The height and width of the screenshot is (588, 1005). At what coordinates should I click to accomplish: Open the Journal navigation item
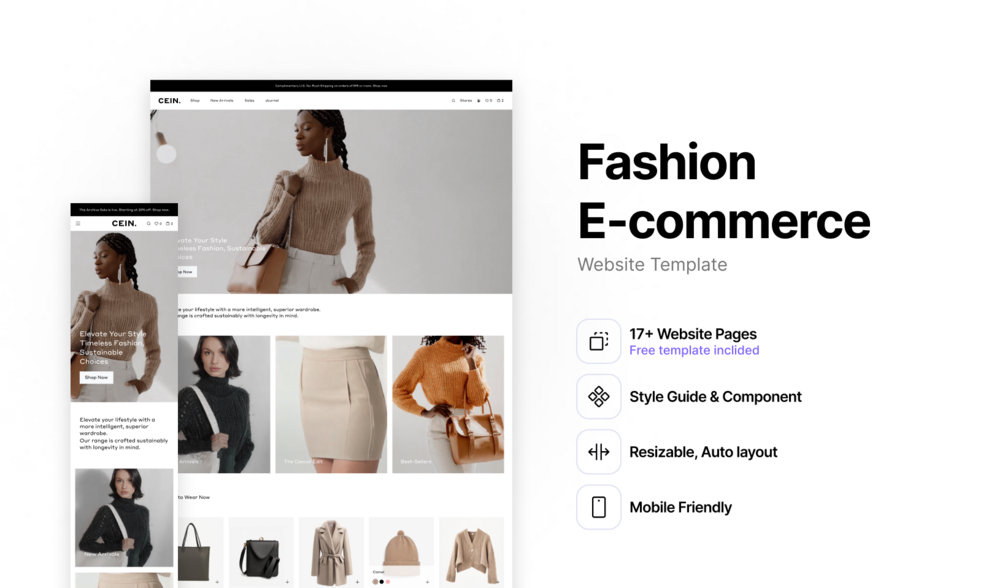[x=272, y=101]
